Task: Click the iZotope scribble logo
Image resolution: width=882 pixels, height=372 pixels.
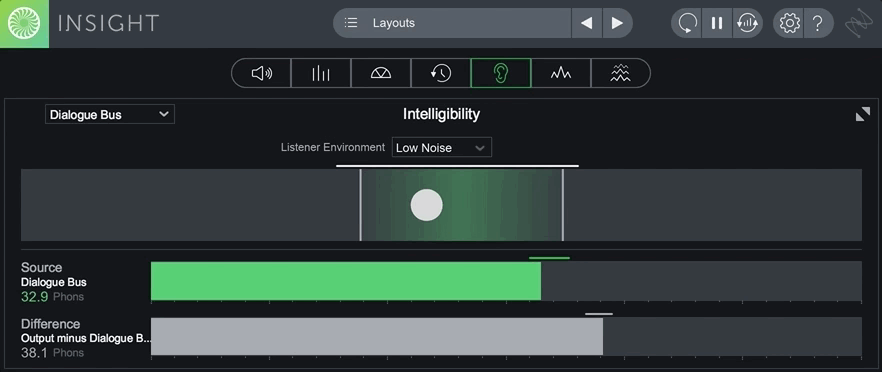Action: point(858,23)
